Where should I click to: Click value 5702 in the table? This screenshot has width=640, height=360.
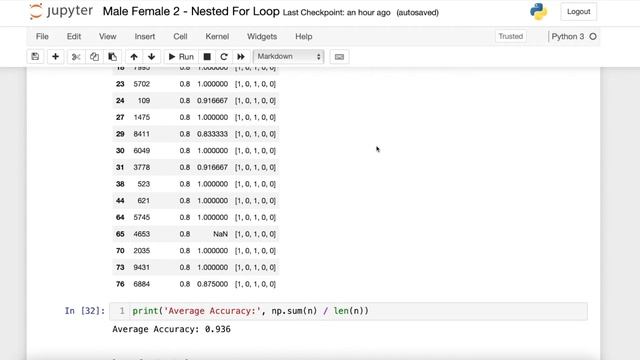(142, 84)
